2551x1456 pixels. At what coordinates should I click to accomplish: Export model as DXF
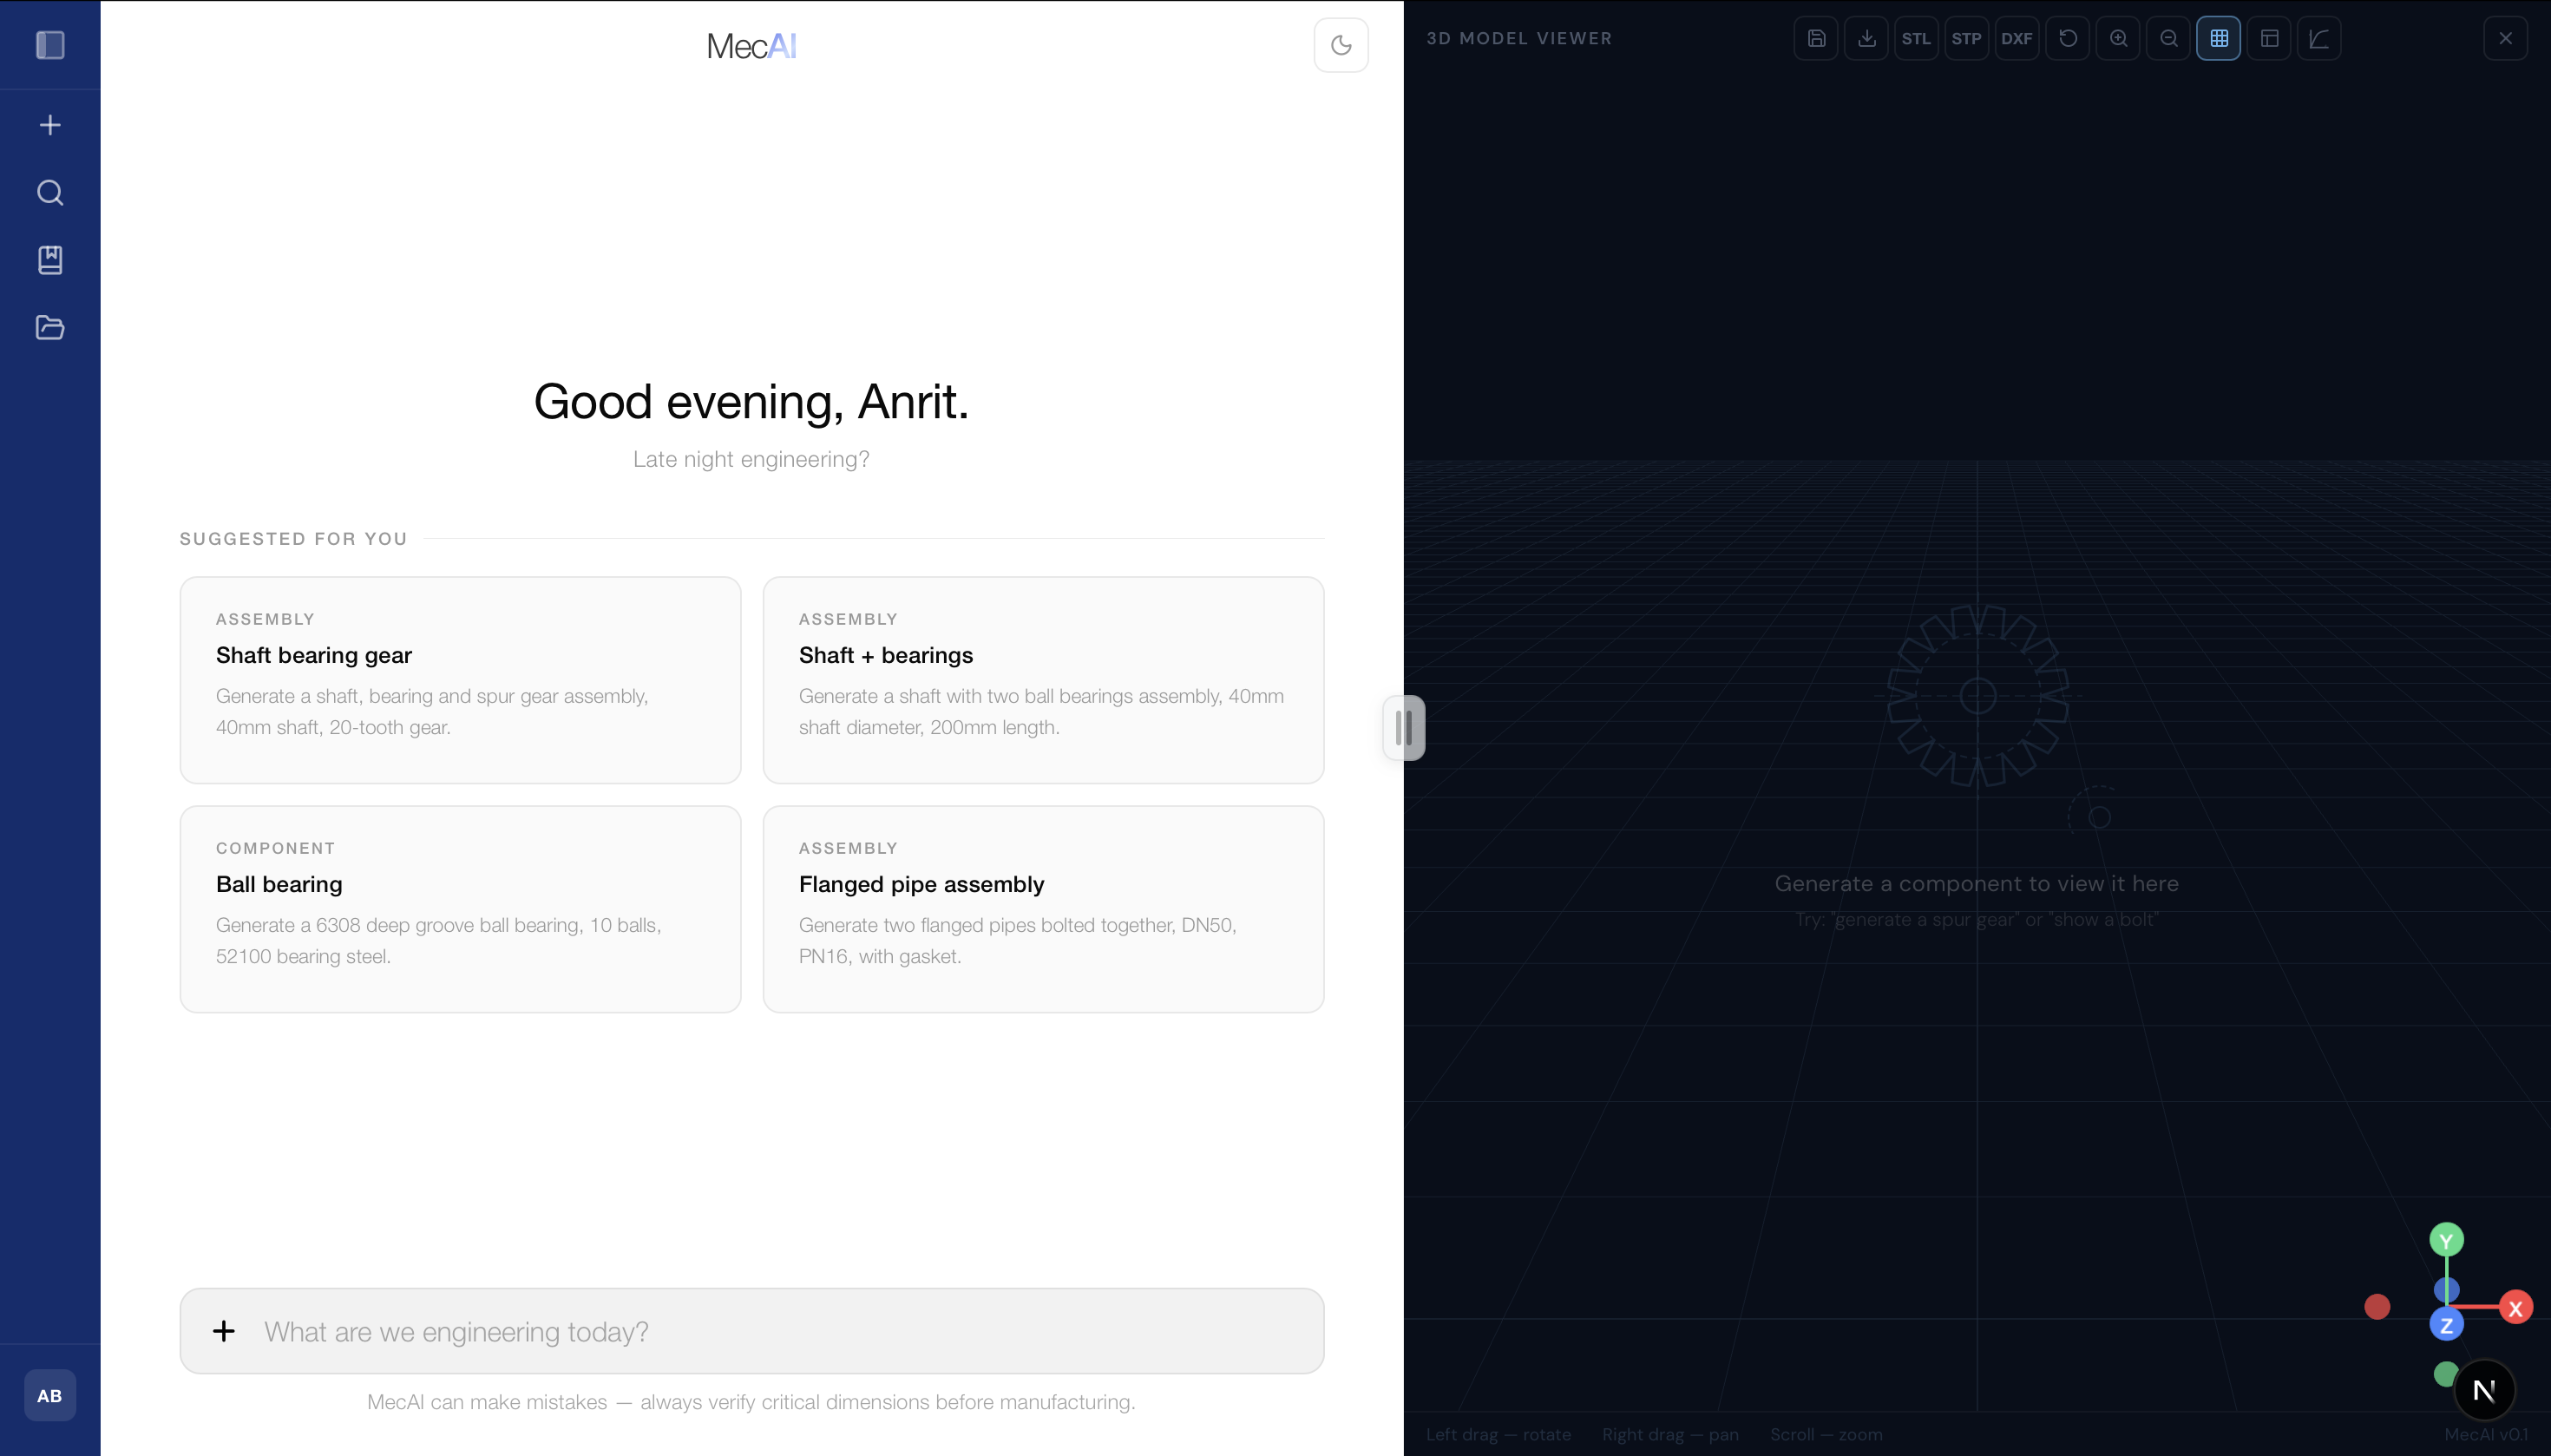click(x=2016, y=38)
